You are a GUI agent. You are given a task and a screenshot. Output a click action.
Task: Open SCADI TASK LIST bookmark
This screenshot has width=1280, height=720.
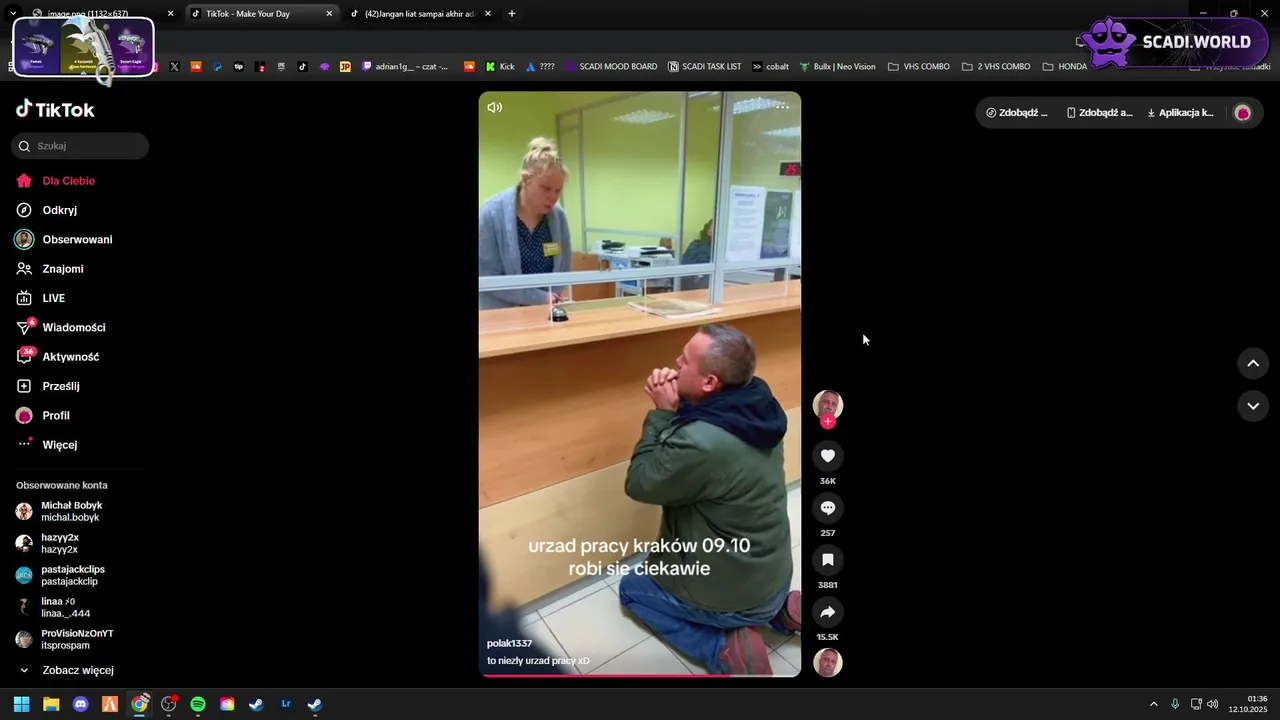click(705, 67)
